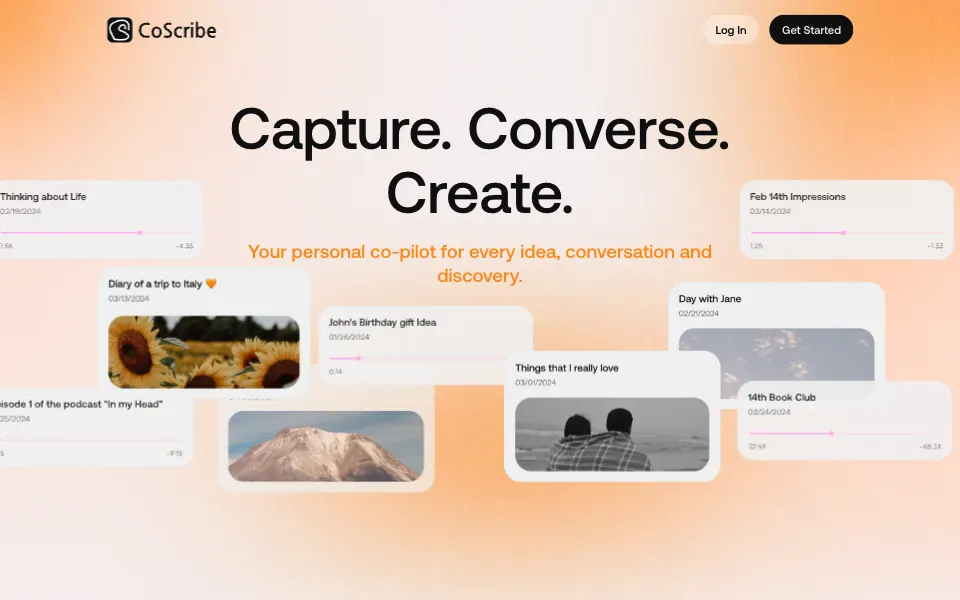Image resolution: width=960 pixels, height=600 pixels.
Task: Click the "Capture. Converse. Create." headline
Action: tap(480, 161)
